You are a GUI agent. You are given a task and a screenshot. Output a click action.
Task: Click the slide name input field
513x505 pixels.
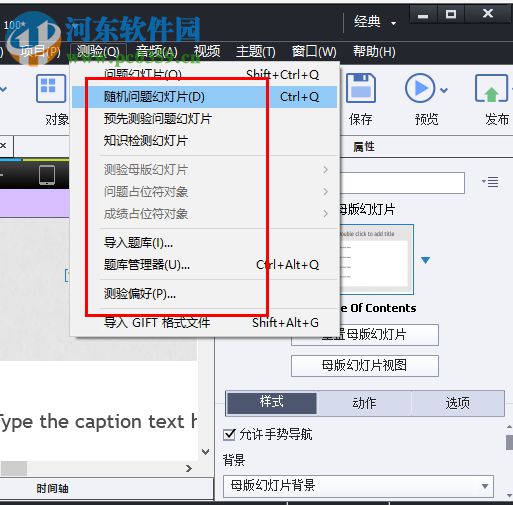point(402,183)
